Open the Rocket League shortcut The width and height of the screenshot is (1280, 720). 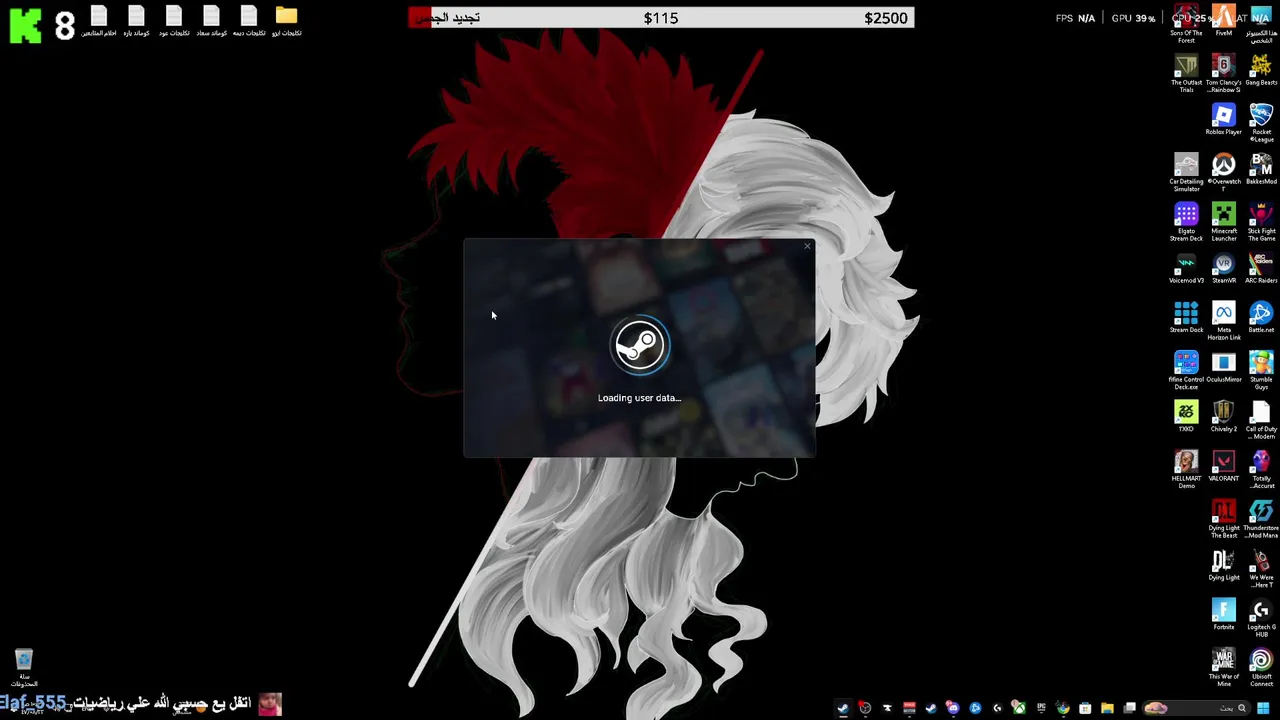[x=1261, y=123]
